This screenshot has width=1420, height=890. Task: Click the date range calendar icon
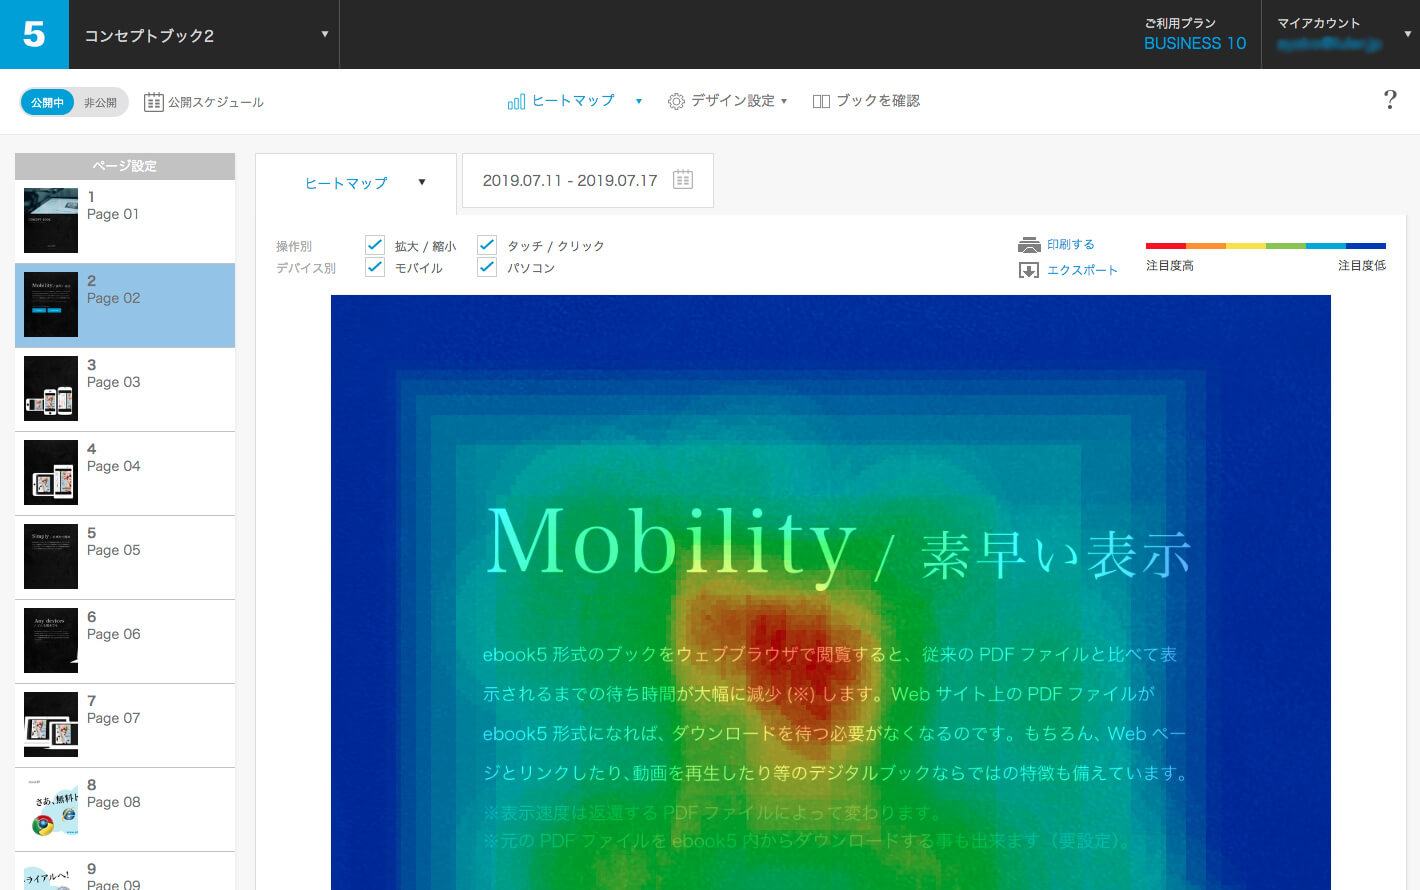pyautogui.click(x=683, y=180)
